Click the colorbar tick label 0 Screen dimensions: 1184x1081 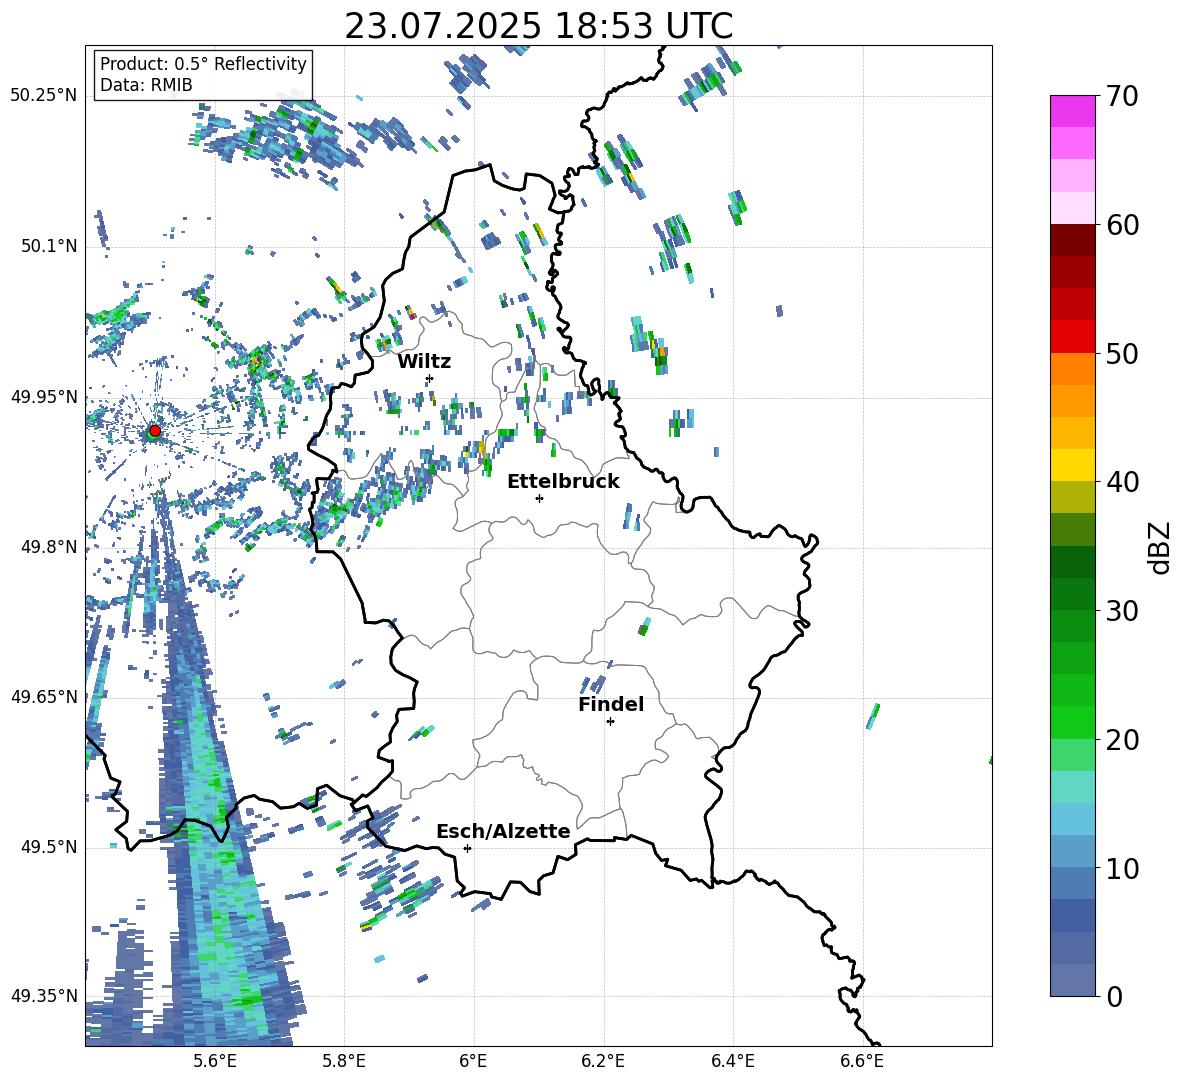[1114, 996]
